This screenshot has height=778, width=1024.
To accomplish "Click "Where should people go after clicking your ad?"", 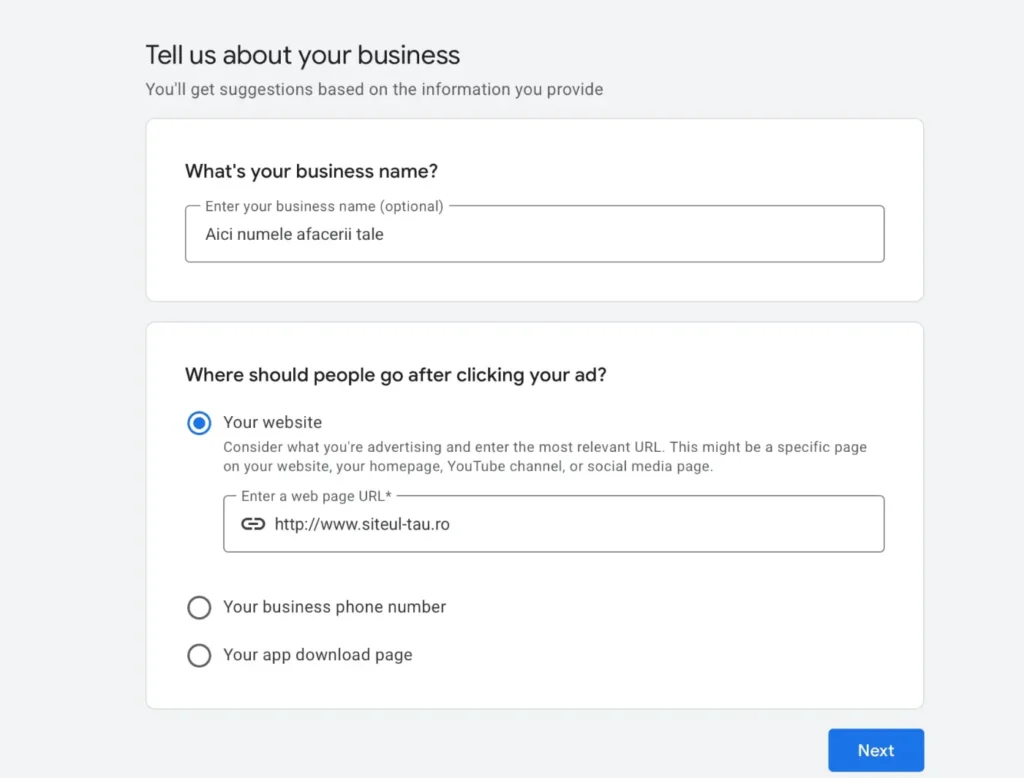I will [x=396, y=375].
